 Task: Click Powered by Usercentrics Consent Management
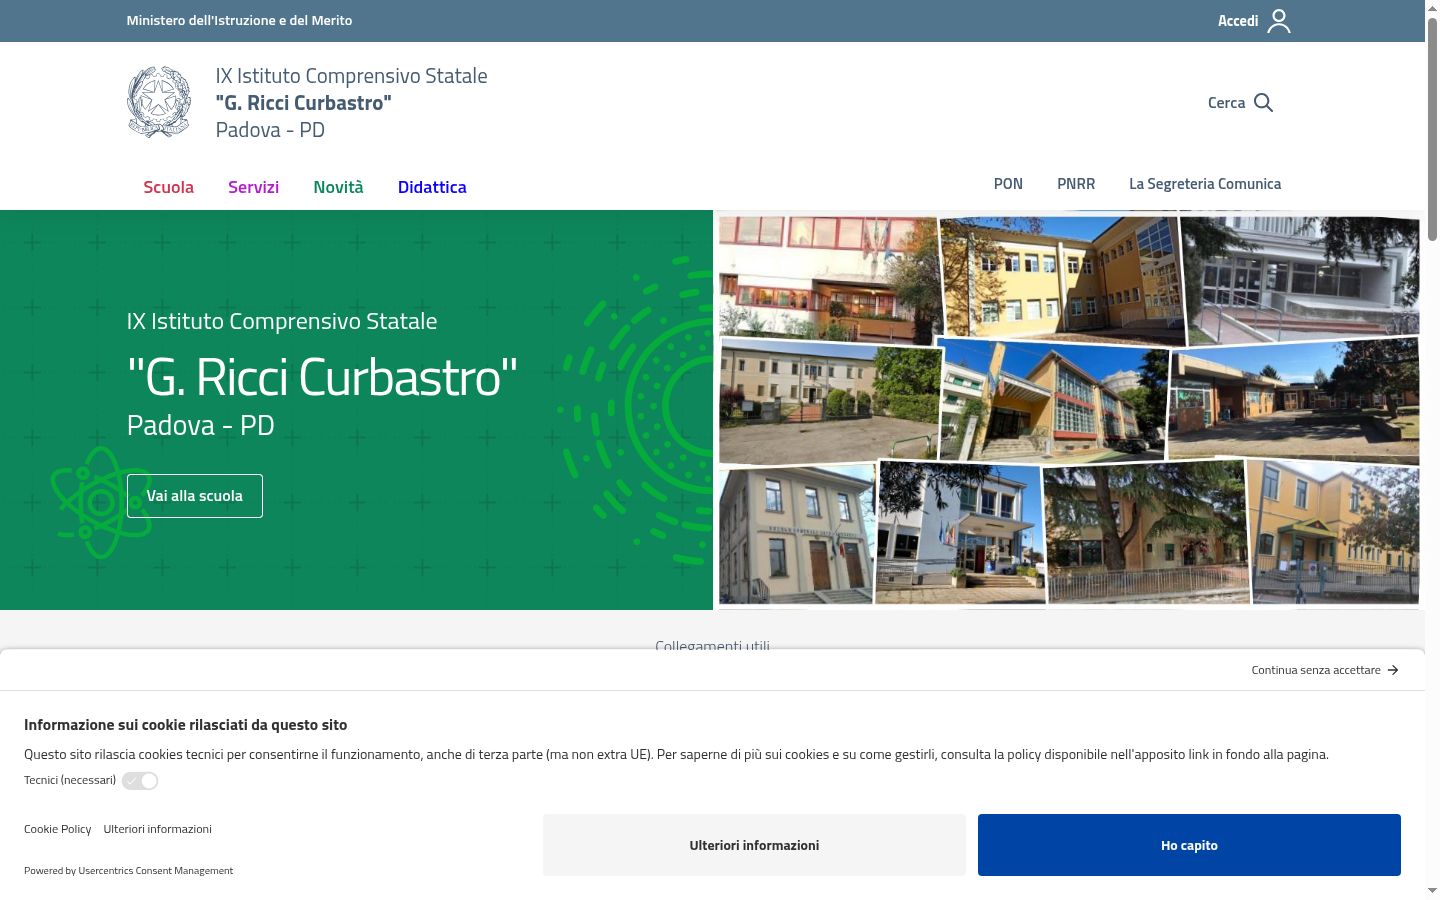tap(128, 871)
